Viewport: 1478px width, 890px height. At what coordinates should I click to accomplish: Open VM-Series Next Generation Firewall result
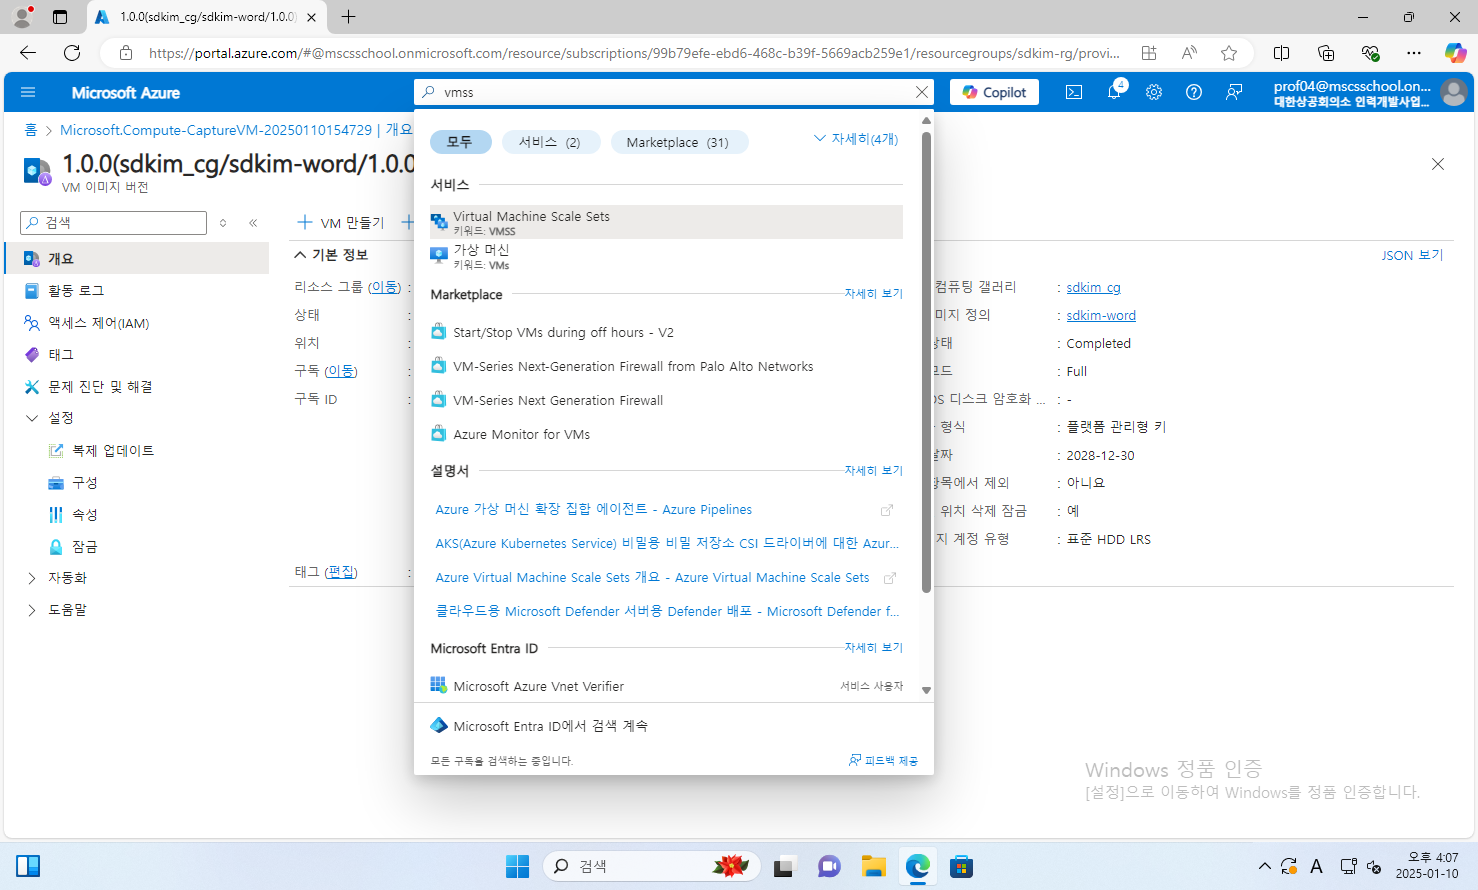(558, 400)
